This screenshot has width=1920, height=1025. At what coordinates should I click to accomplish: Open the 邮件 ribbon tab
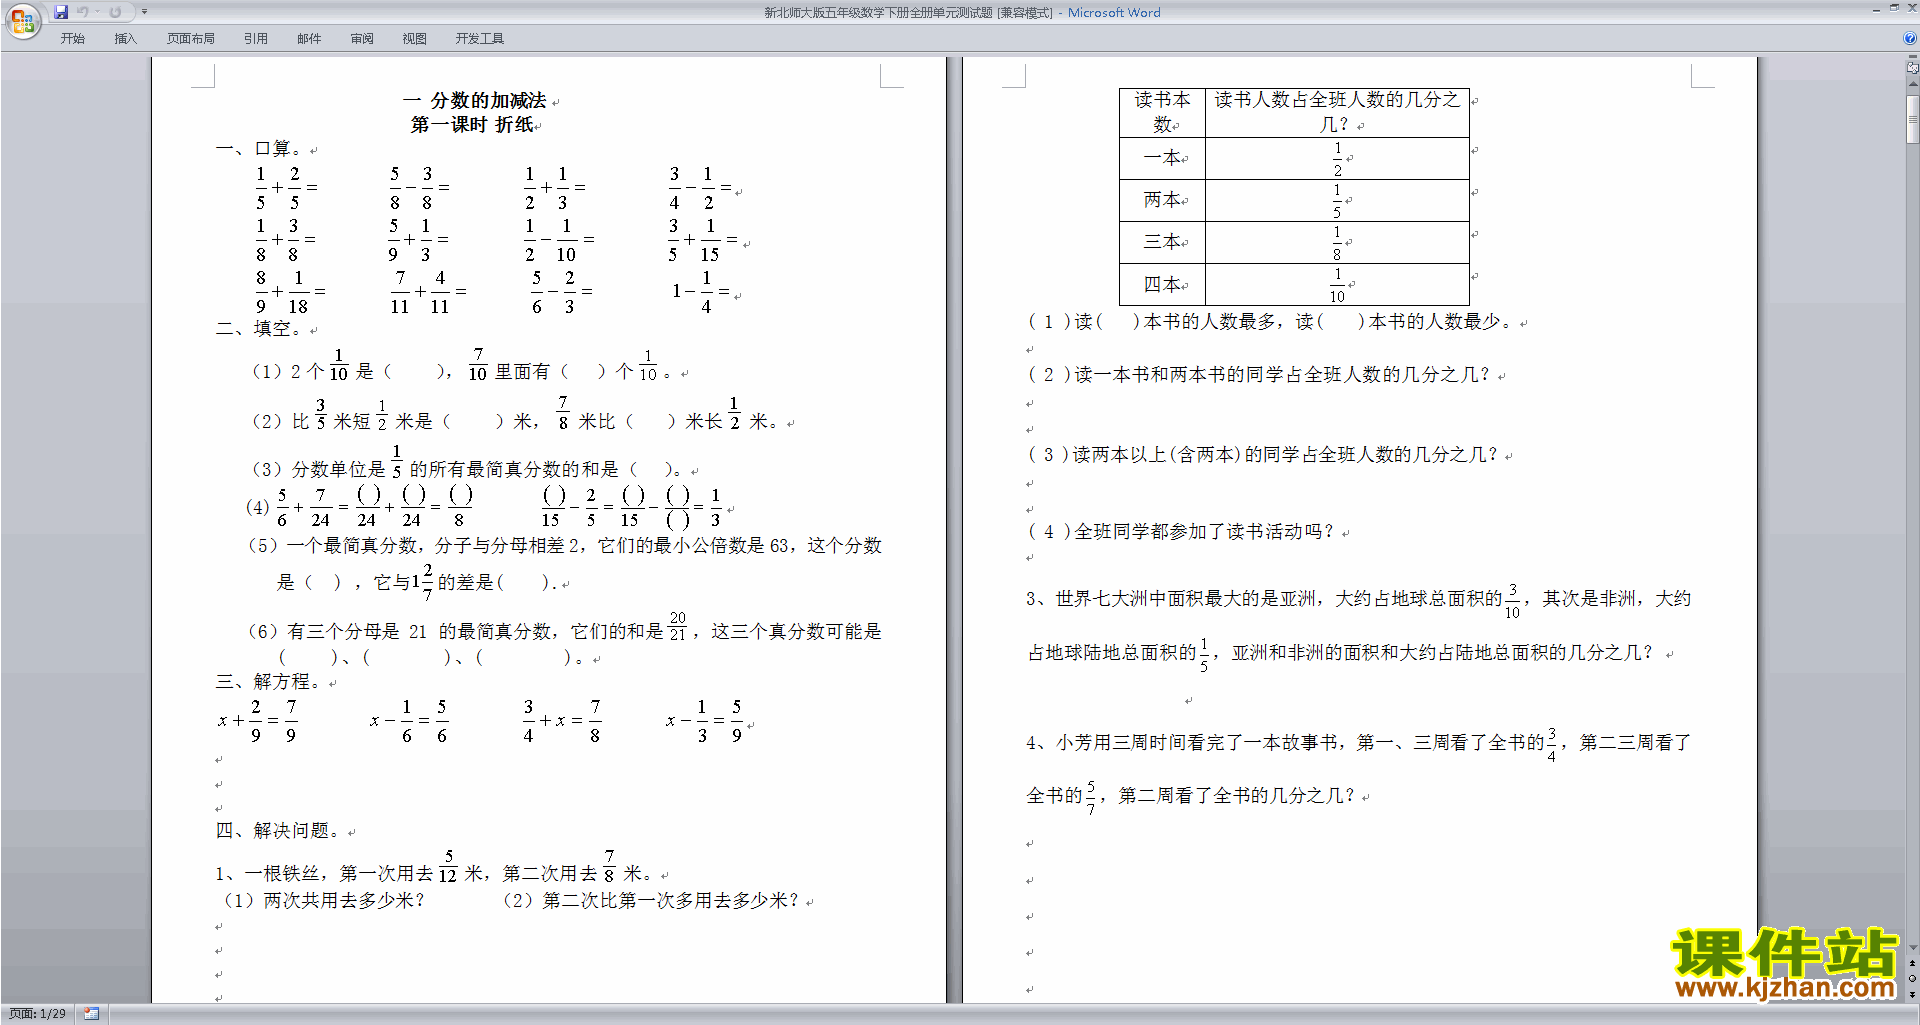click(x=309, y=39)
